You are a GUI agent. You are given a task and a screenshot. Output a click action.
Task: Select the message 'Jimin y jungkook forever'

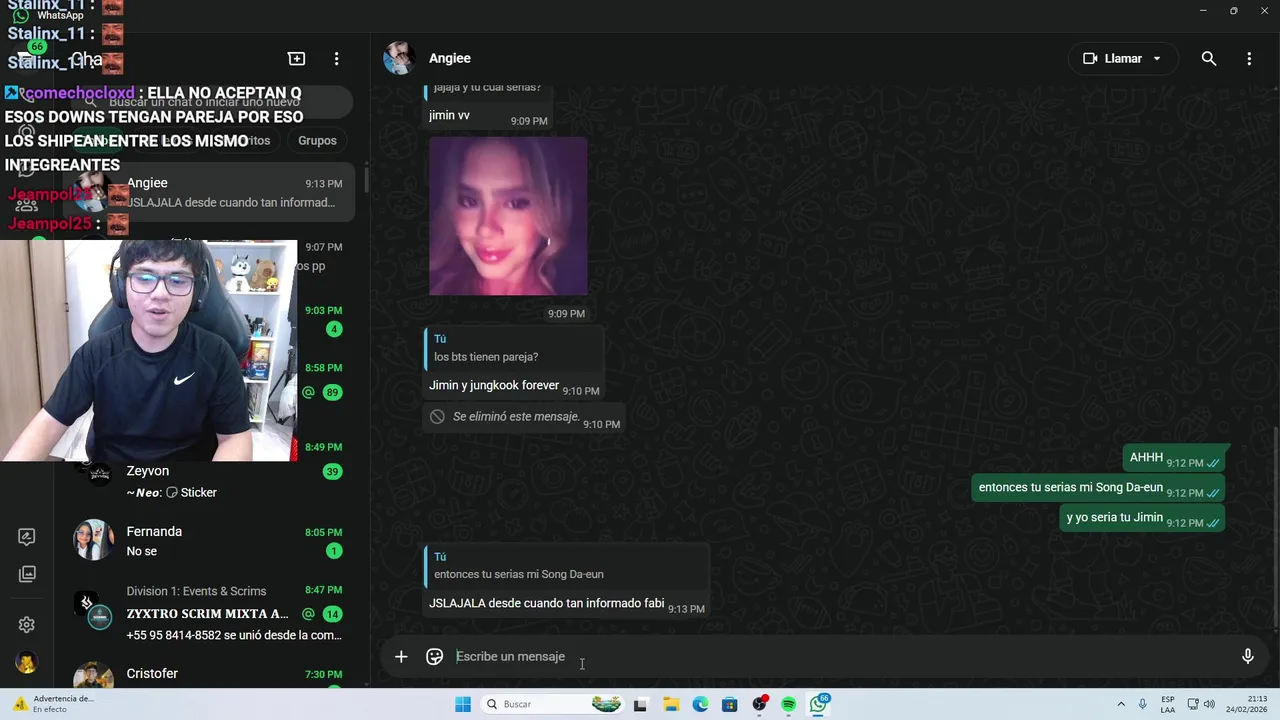(494, 385)
